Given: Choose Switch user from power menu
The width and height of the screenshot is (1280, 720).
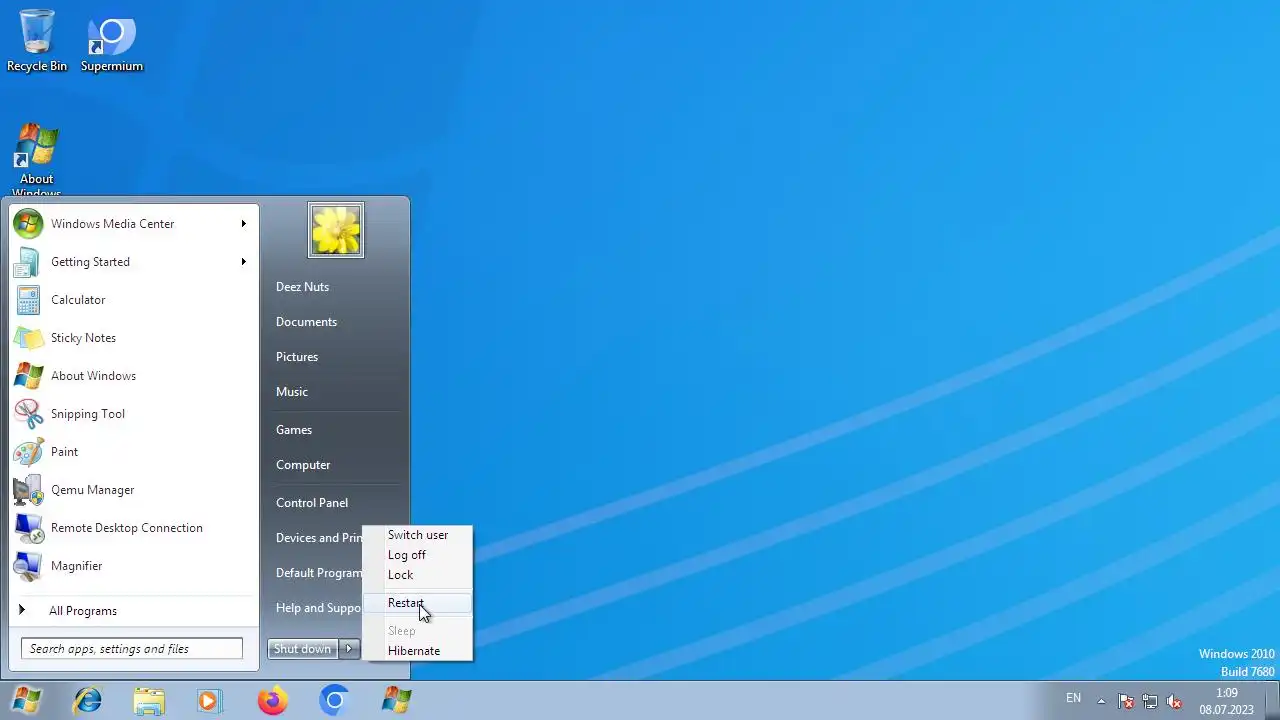Looking at the screenshot, I should (x=417, y=535).
